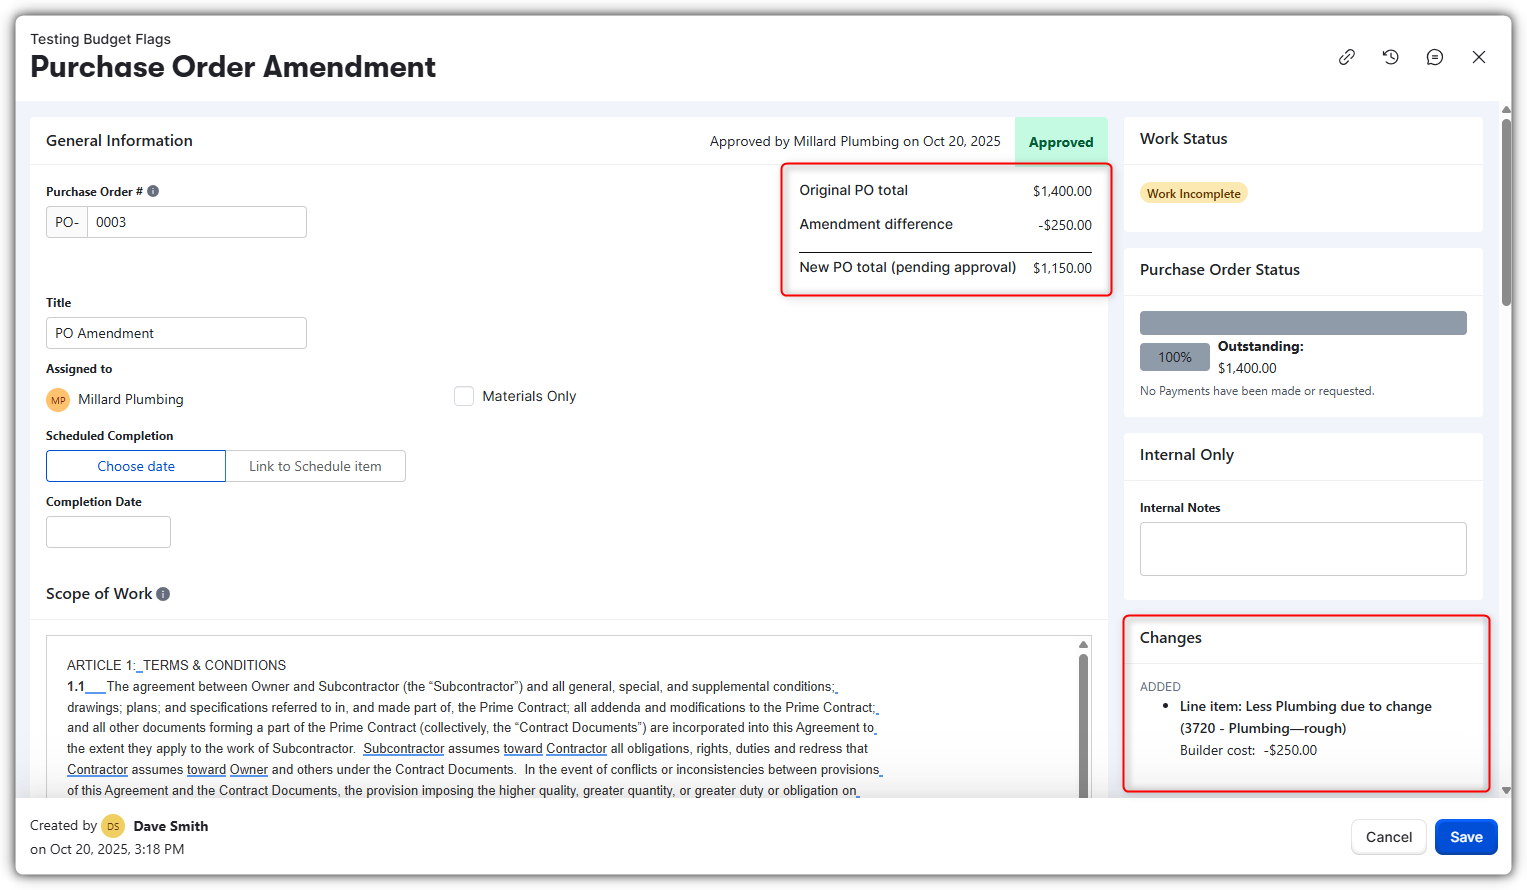
Task: Click the gray Outstanding progress bar
Action: (x=1303, y=322)
